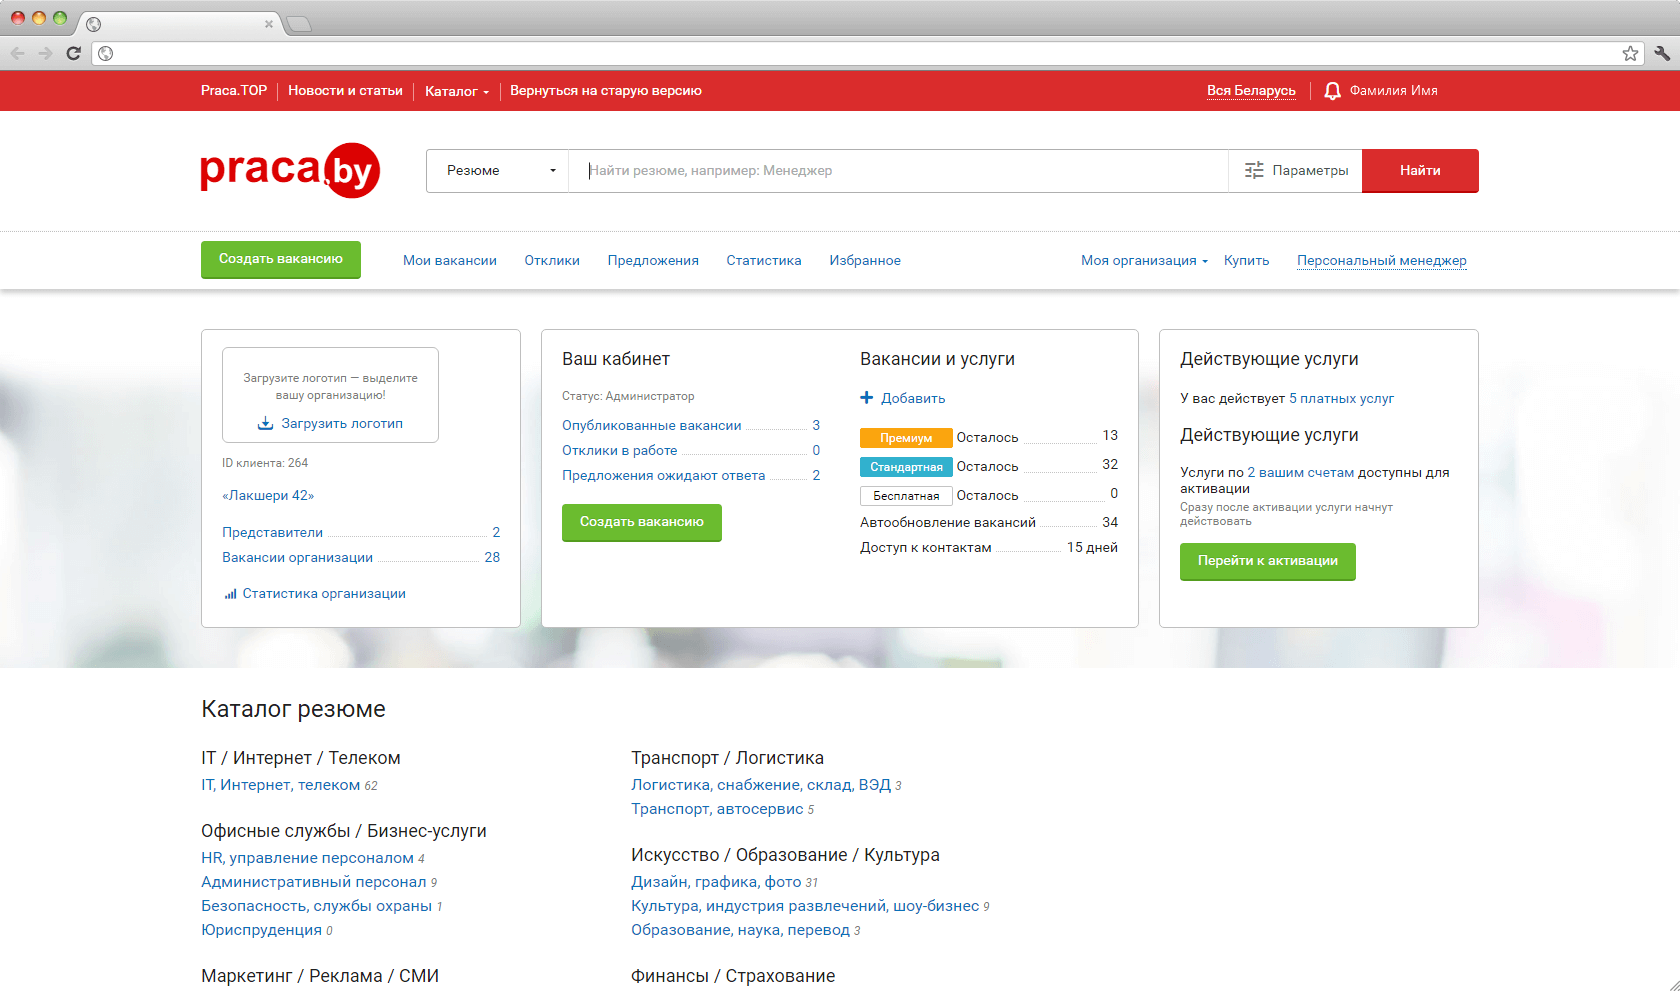Open the Мои вакансии tab
This screenshot has height=991, width=1680.
tap(450, 261)
